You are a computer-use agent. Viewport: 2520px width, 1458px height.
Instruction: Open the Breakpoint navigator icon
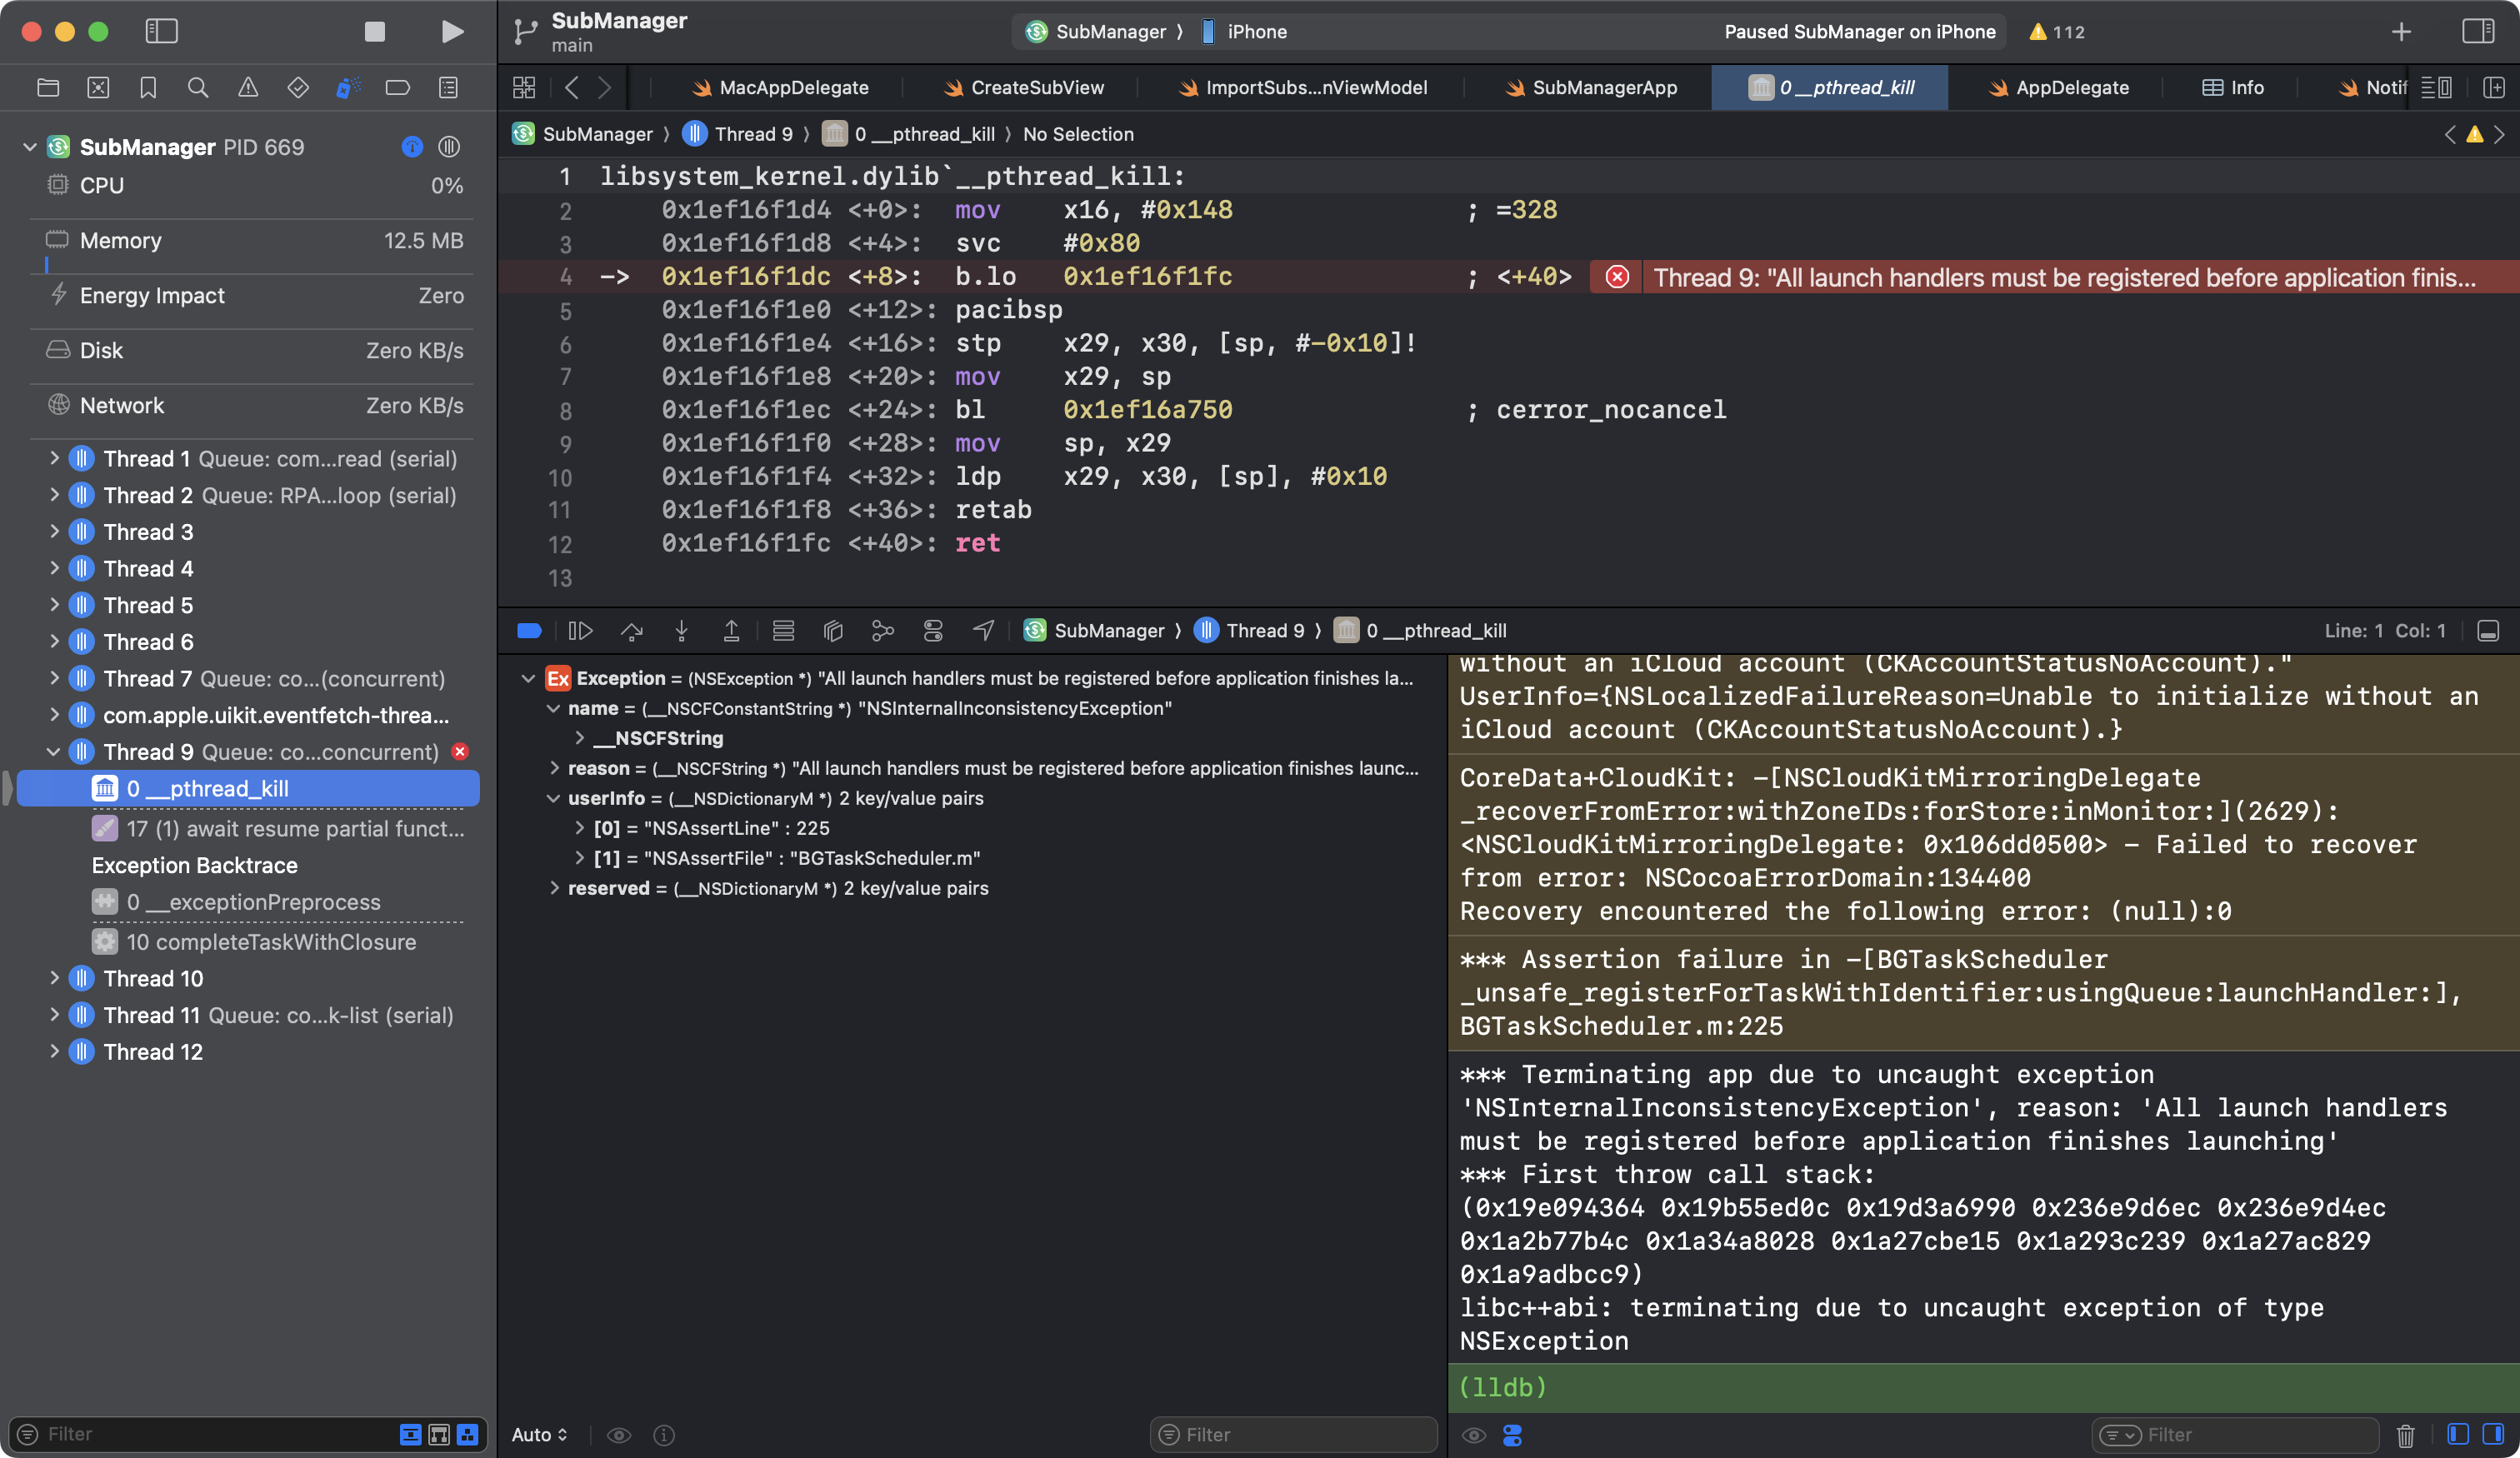point(398,88)
